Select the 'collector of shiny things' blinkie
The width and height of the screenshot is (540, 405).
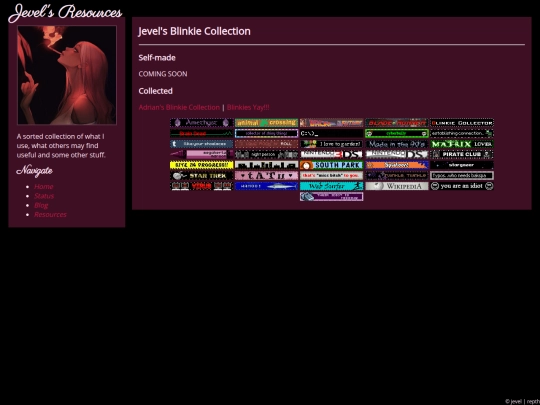click(x=266, y=133)
